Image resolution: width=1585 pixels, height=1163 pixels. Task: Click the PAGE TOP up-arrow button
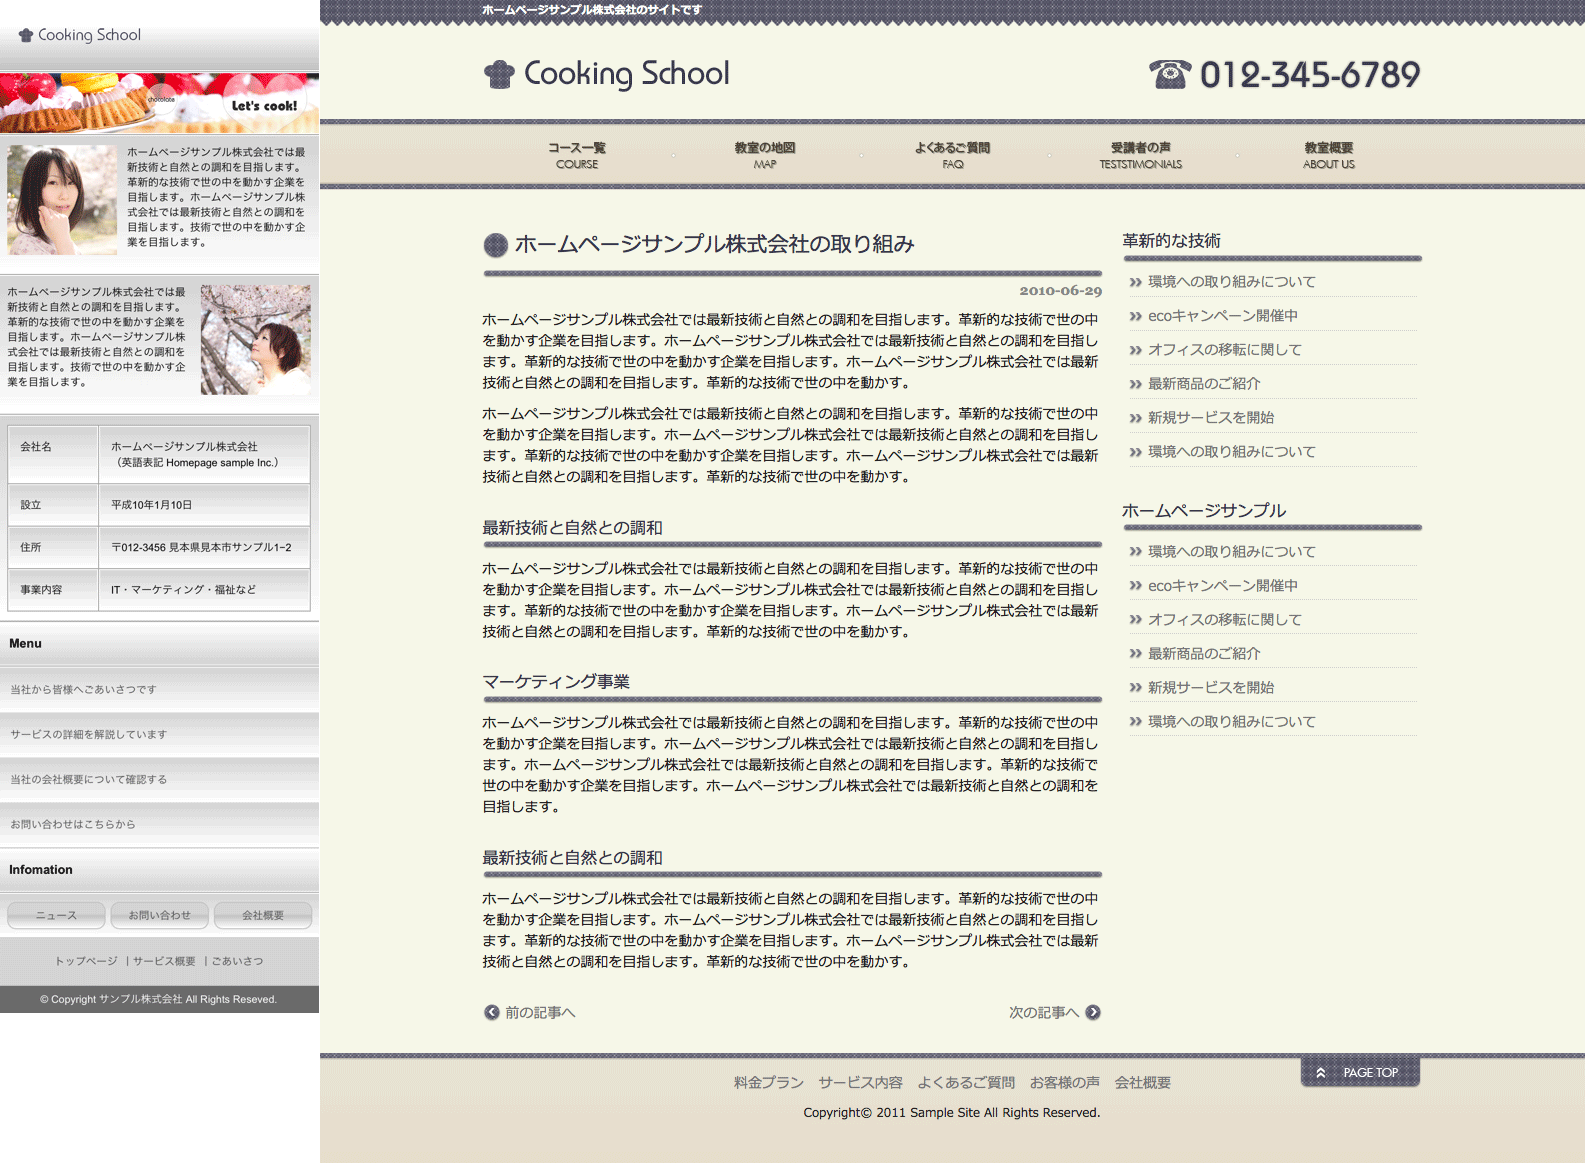tap(1360, 1072)
